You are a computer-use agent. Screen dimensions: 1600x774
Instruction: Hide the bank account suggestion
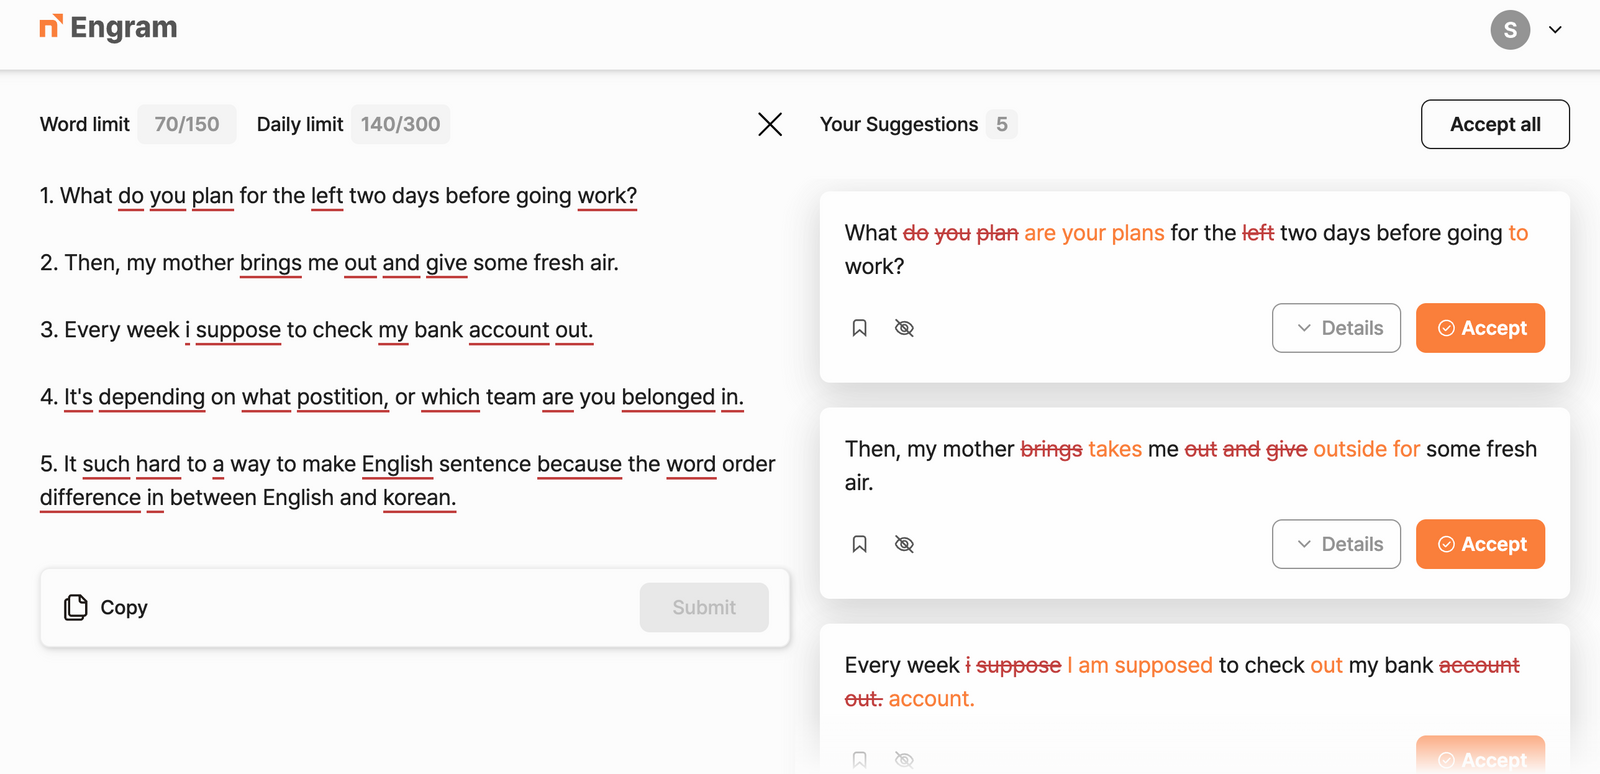pos(904,760)
